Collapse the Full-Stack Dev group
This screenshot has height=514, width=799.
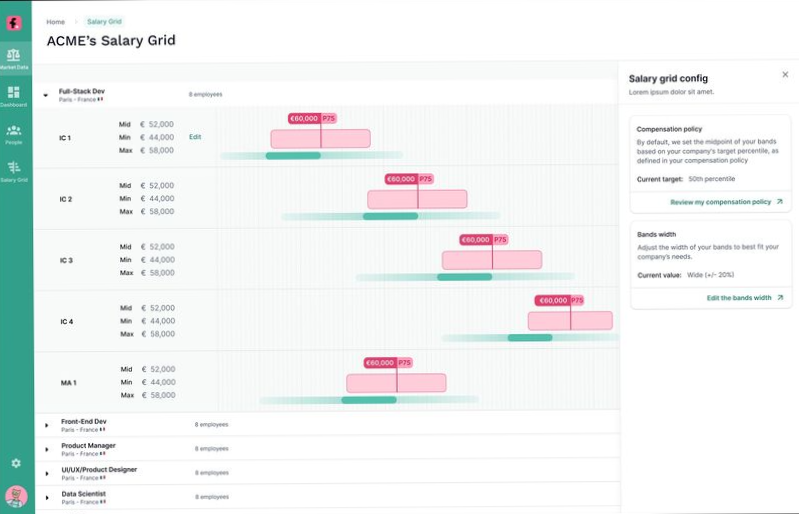(x=45, y=96)
